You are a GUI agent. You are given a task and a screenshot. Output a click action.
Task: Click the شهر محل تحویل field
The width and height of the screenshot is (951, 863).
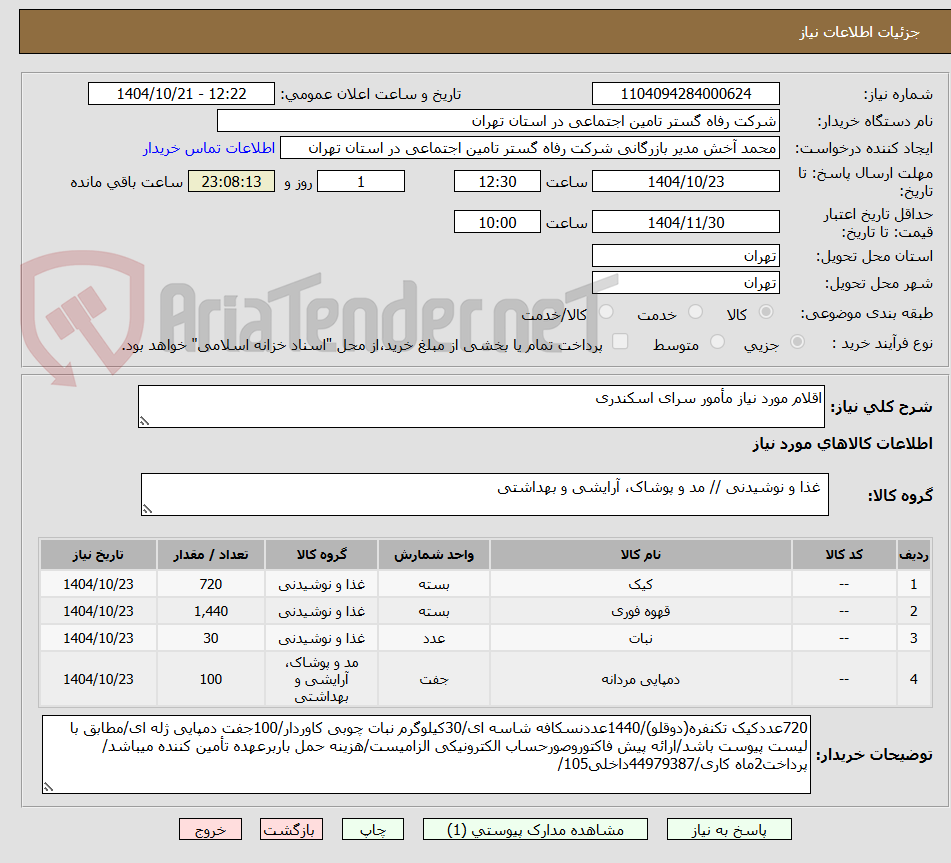tap(685, 283)
